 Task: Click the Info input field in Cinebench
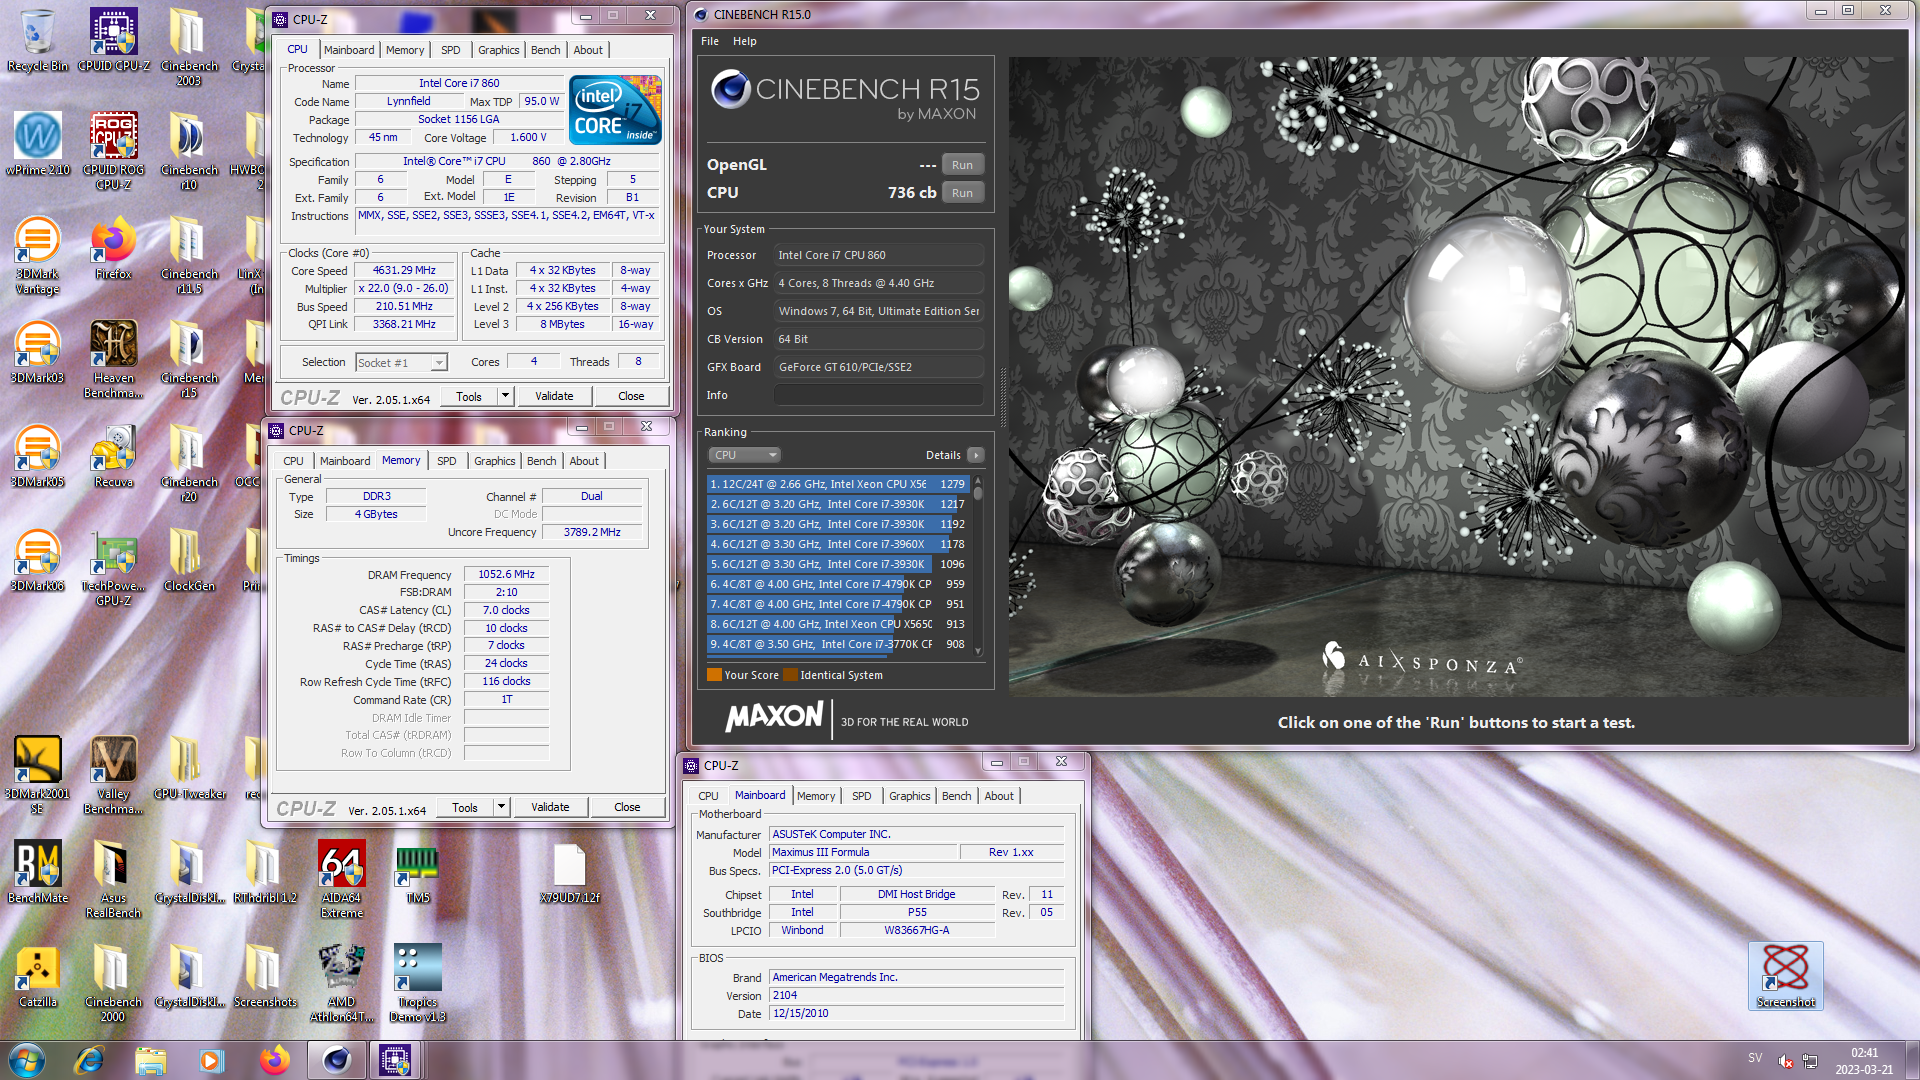click(879, 395)
